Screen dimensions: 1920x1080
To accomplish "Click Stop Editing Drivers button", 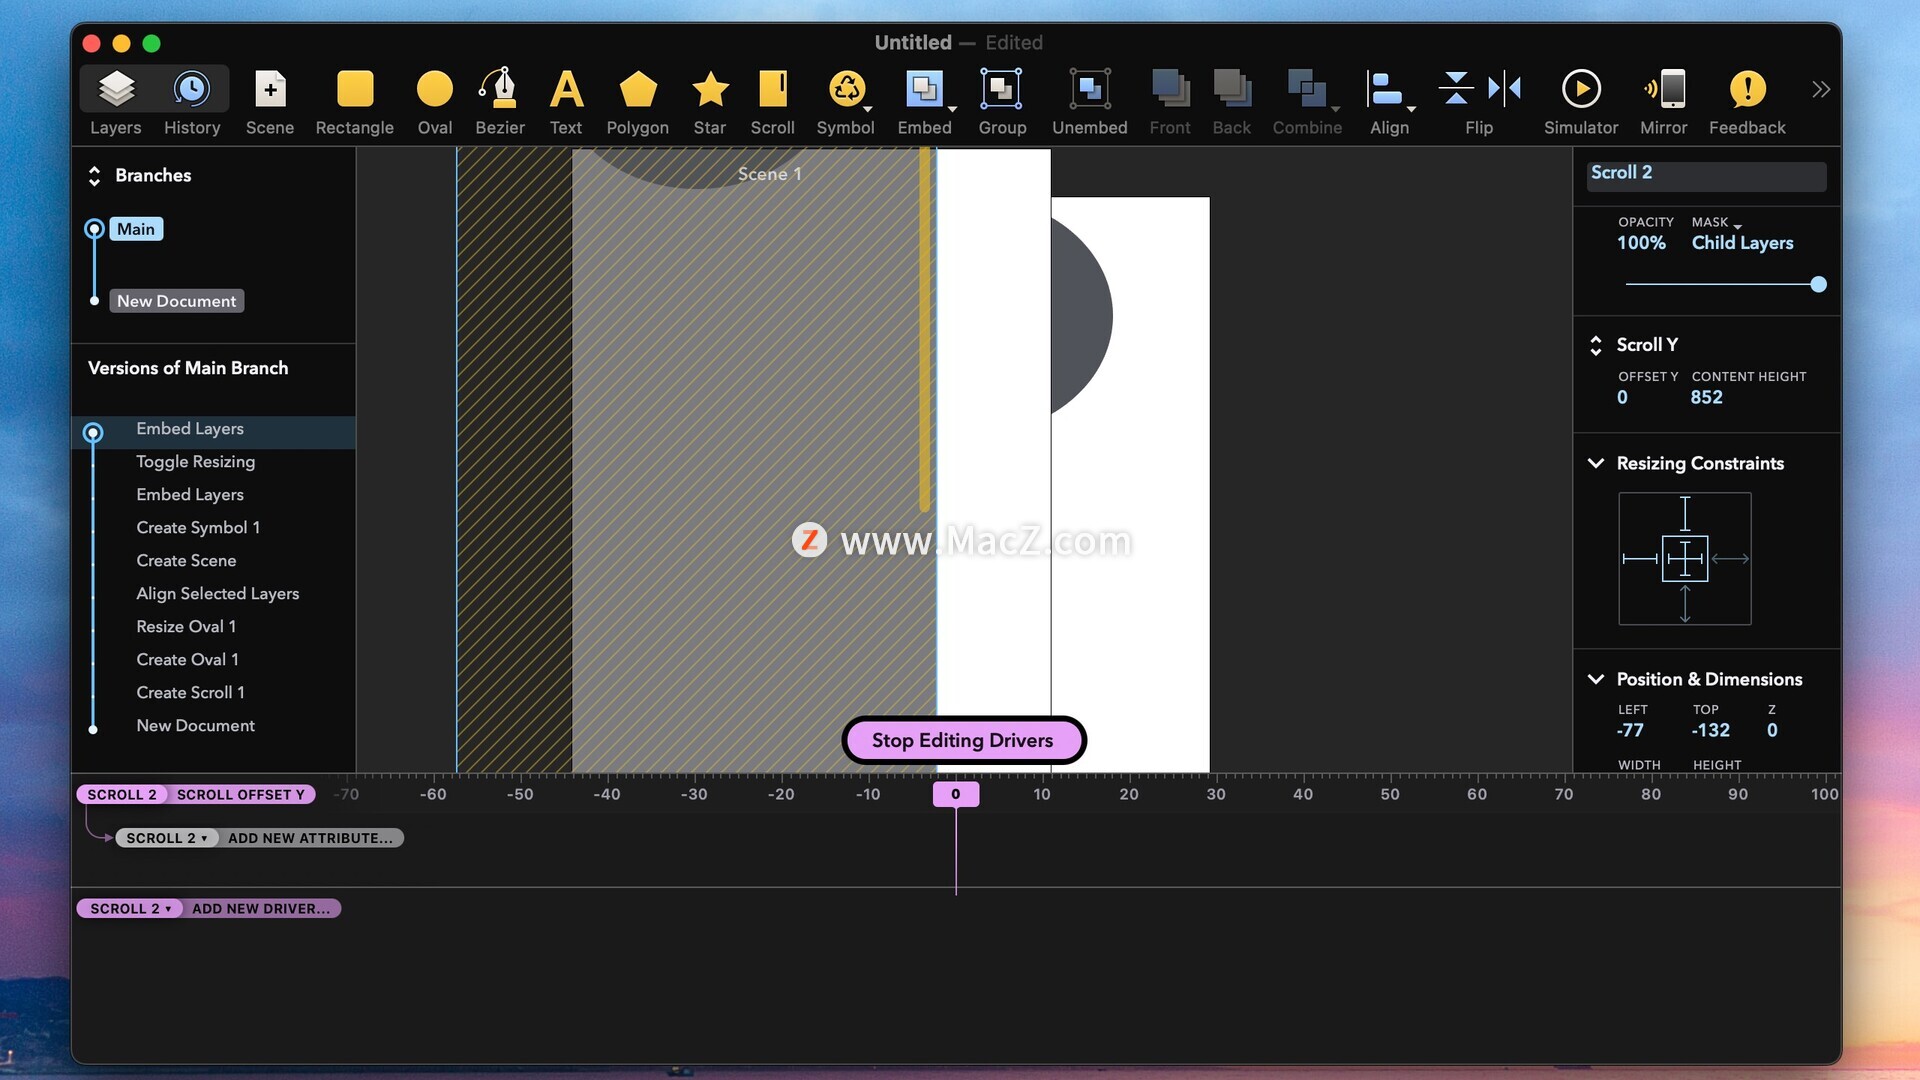I will (962, 740).
